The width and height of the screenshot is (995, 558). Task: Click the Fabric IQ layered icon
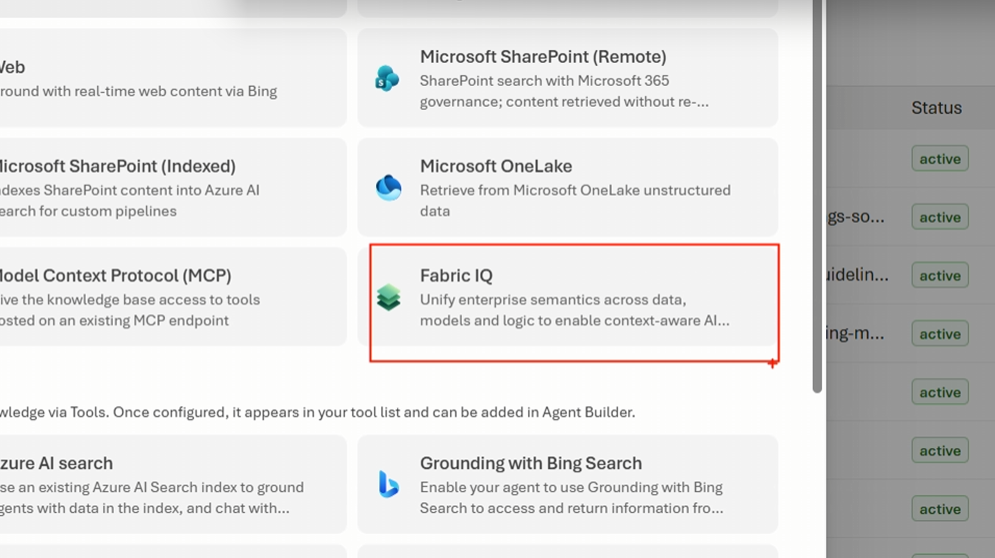coord(388,297)
